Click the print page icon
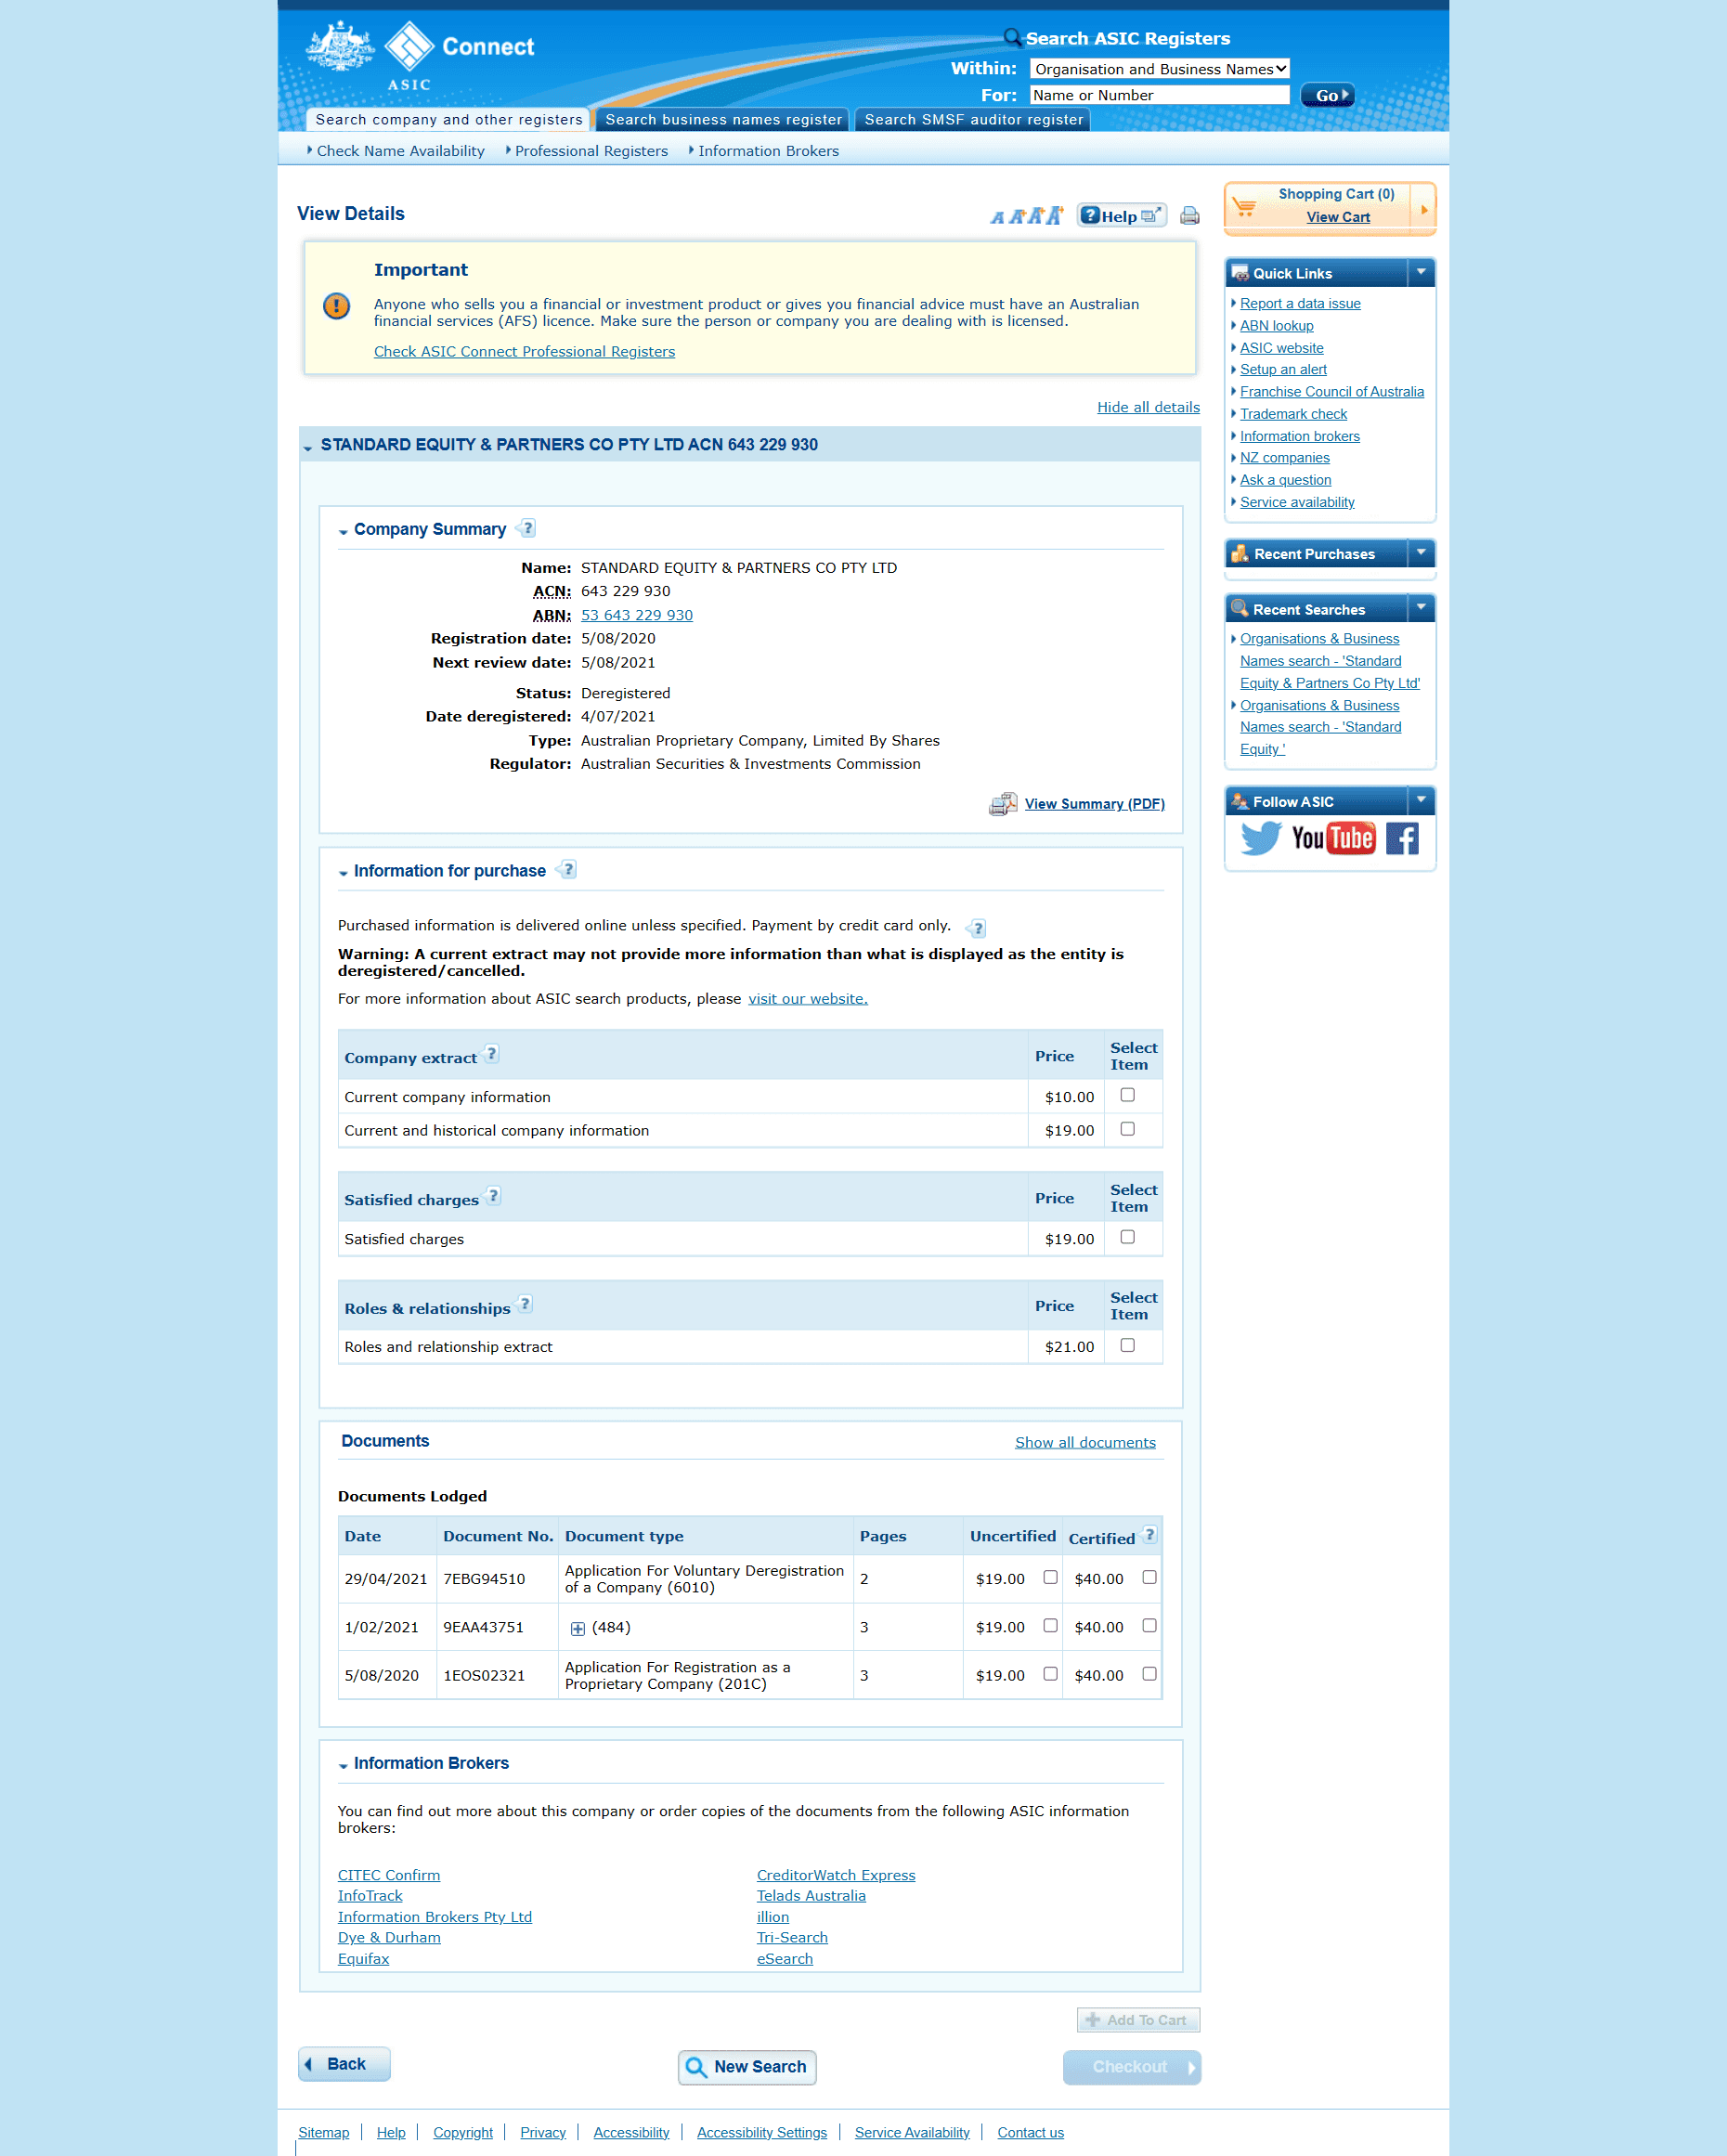Image resolution: width=1727 pixels, height=2156 pixels. tap(1189, 216)
